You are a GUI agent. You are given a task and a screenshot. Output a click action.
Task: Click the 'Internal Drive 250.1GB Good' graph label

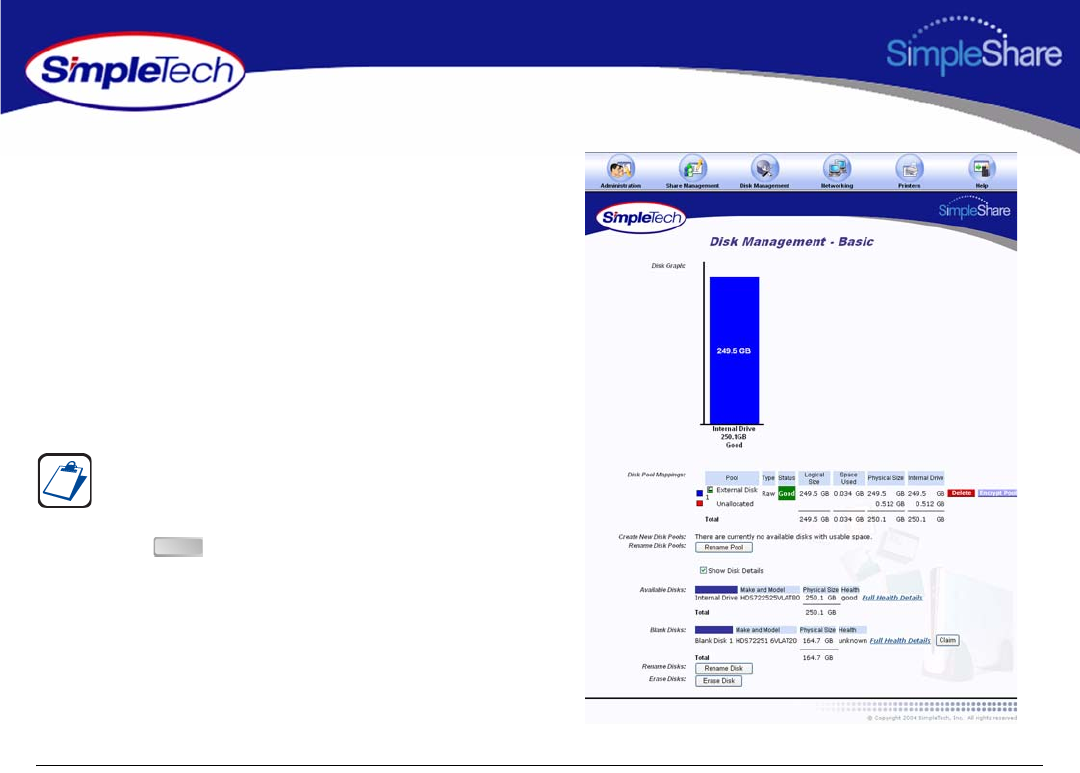pyautogui.click(x=734, y=437)
